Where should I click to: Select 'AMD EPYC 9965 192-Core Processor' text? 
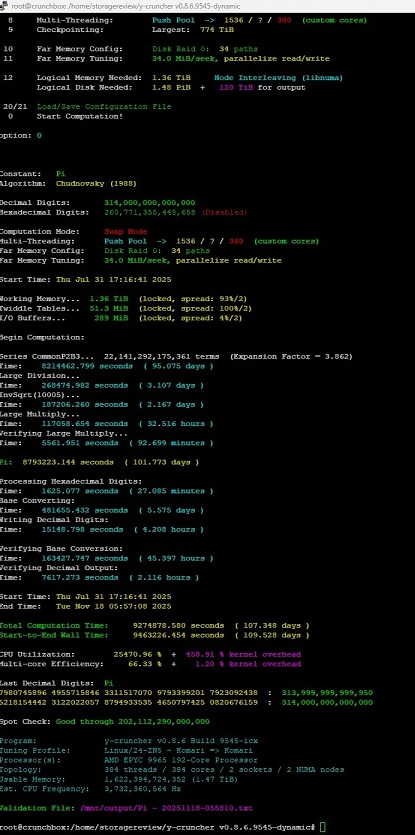click(181, 760)
